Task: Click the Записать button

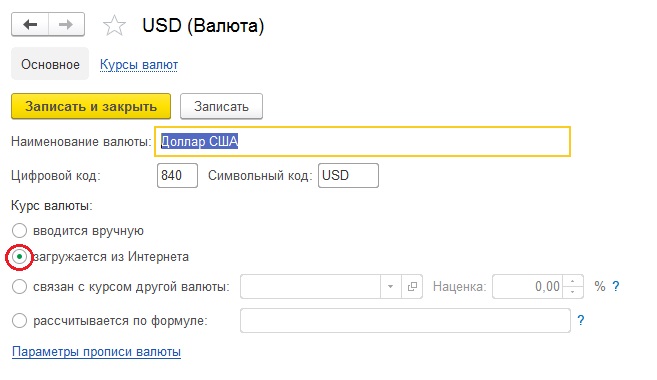Action: [x=221, y=106]
